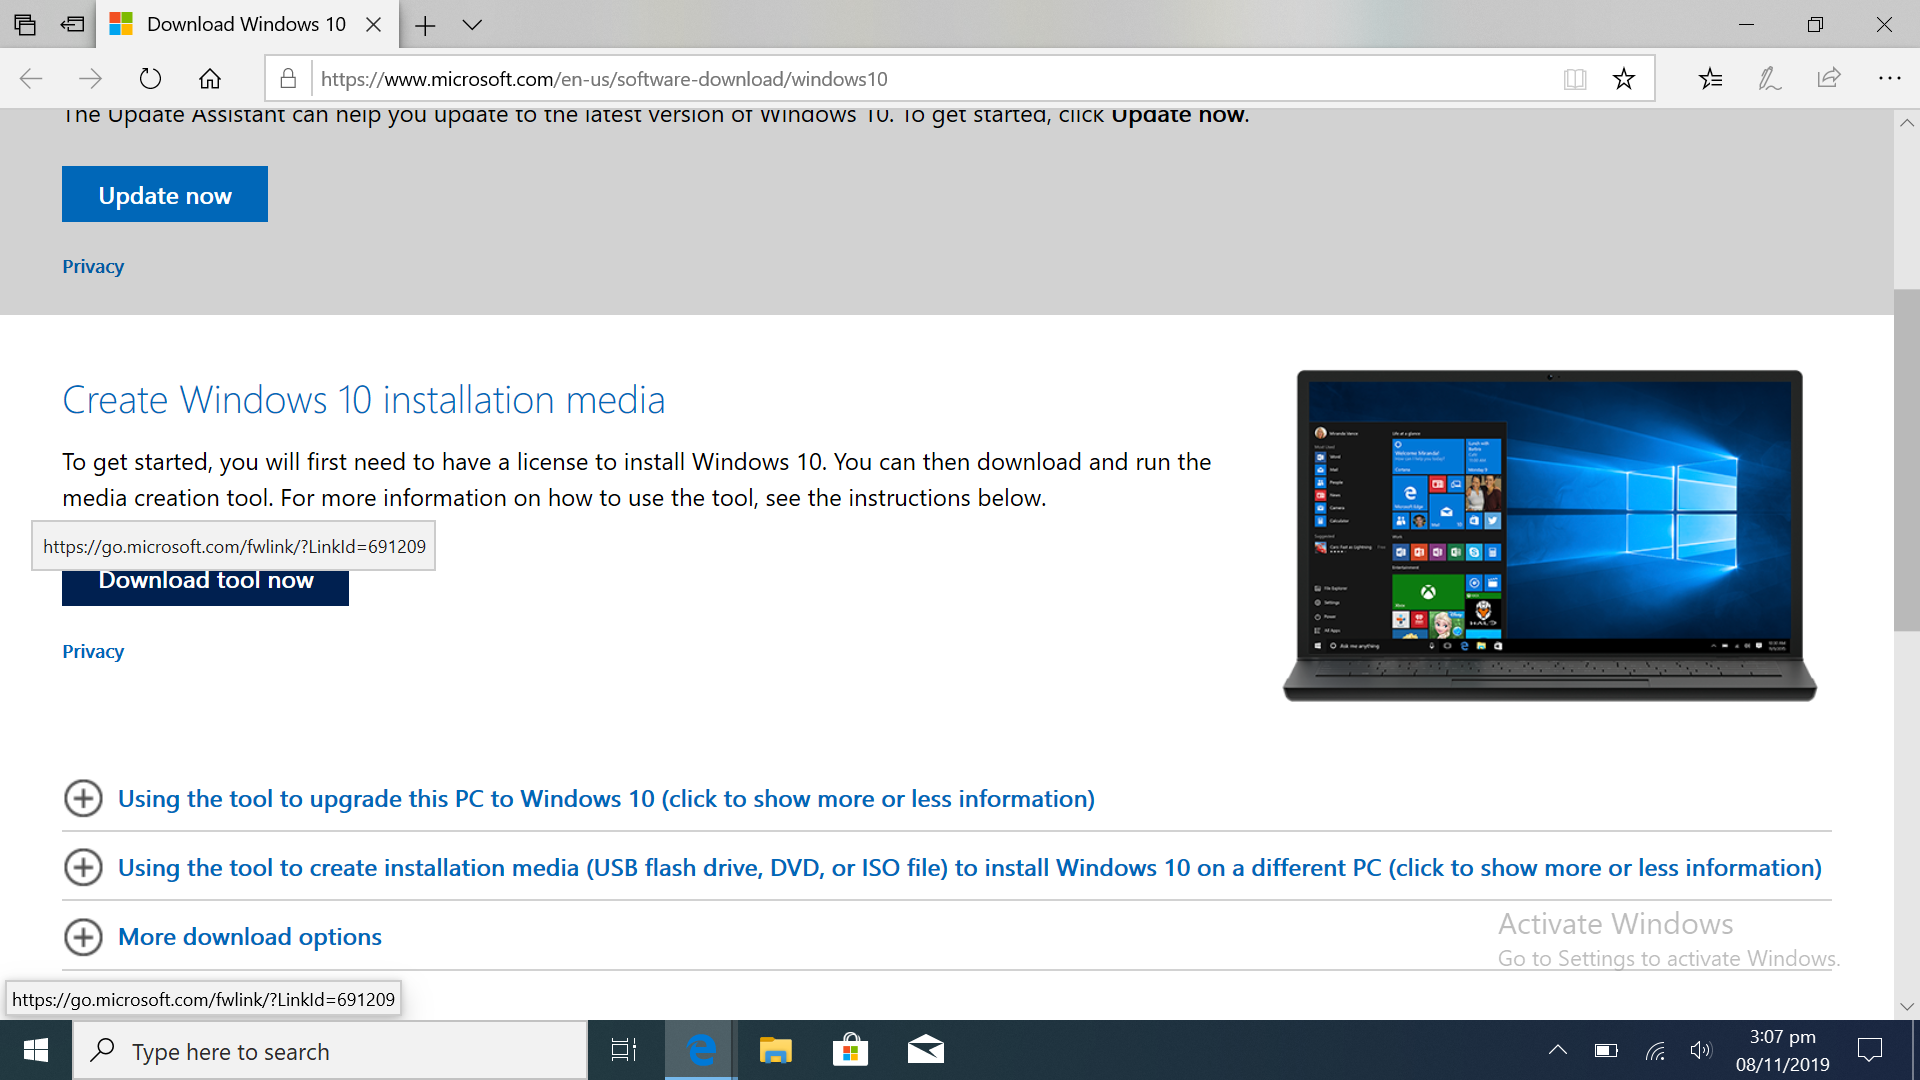Show tab previews chevron

pyautogui.click(x=472, y=25)
